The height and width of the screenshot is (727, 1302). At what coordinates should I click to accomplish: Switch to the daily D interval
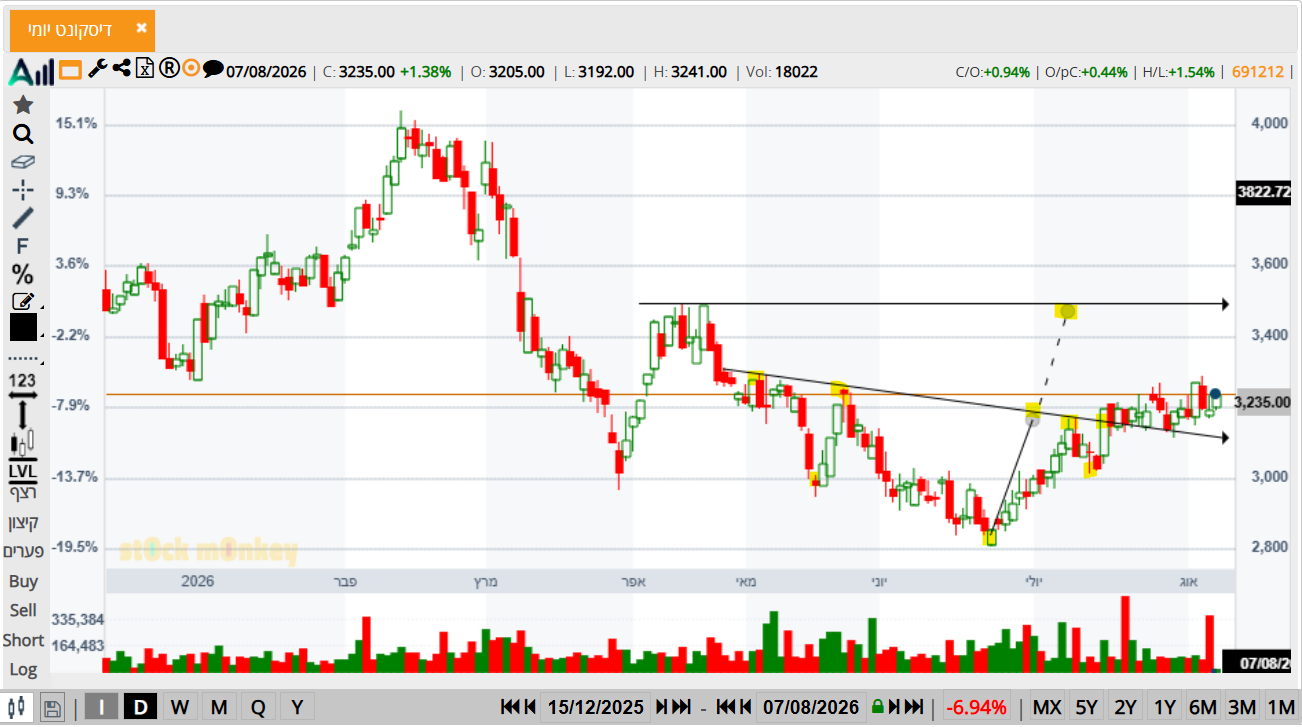[141, 707]
